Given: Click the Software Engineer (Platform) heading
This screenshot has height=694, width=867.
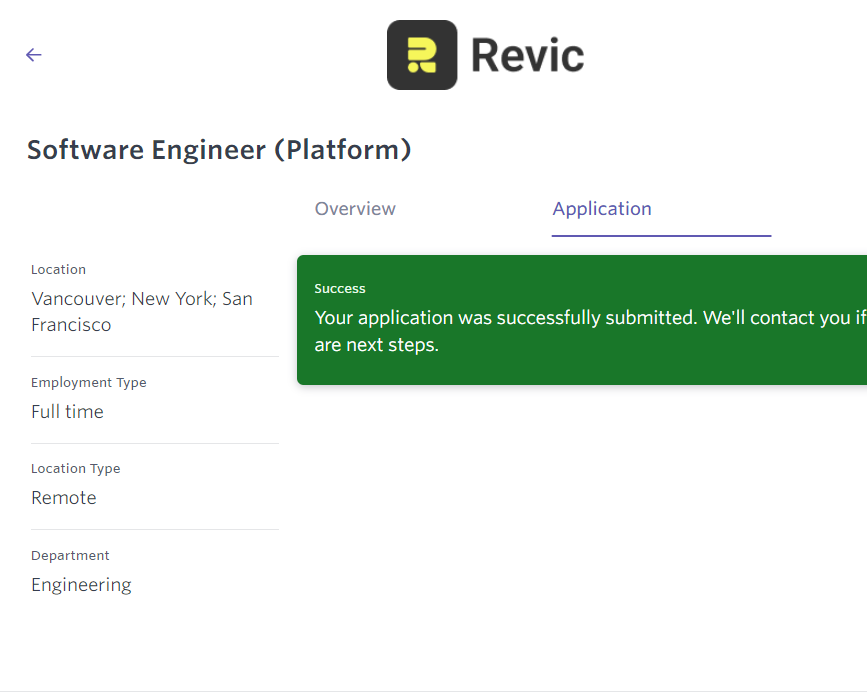Looking at the screenshot, I should (219, 150).
